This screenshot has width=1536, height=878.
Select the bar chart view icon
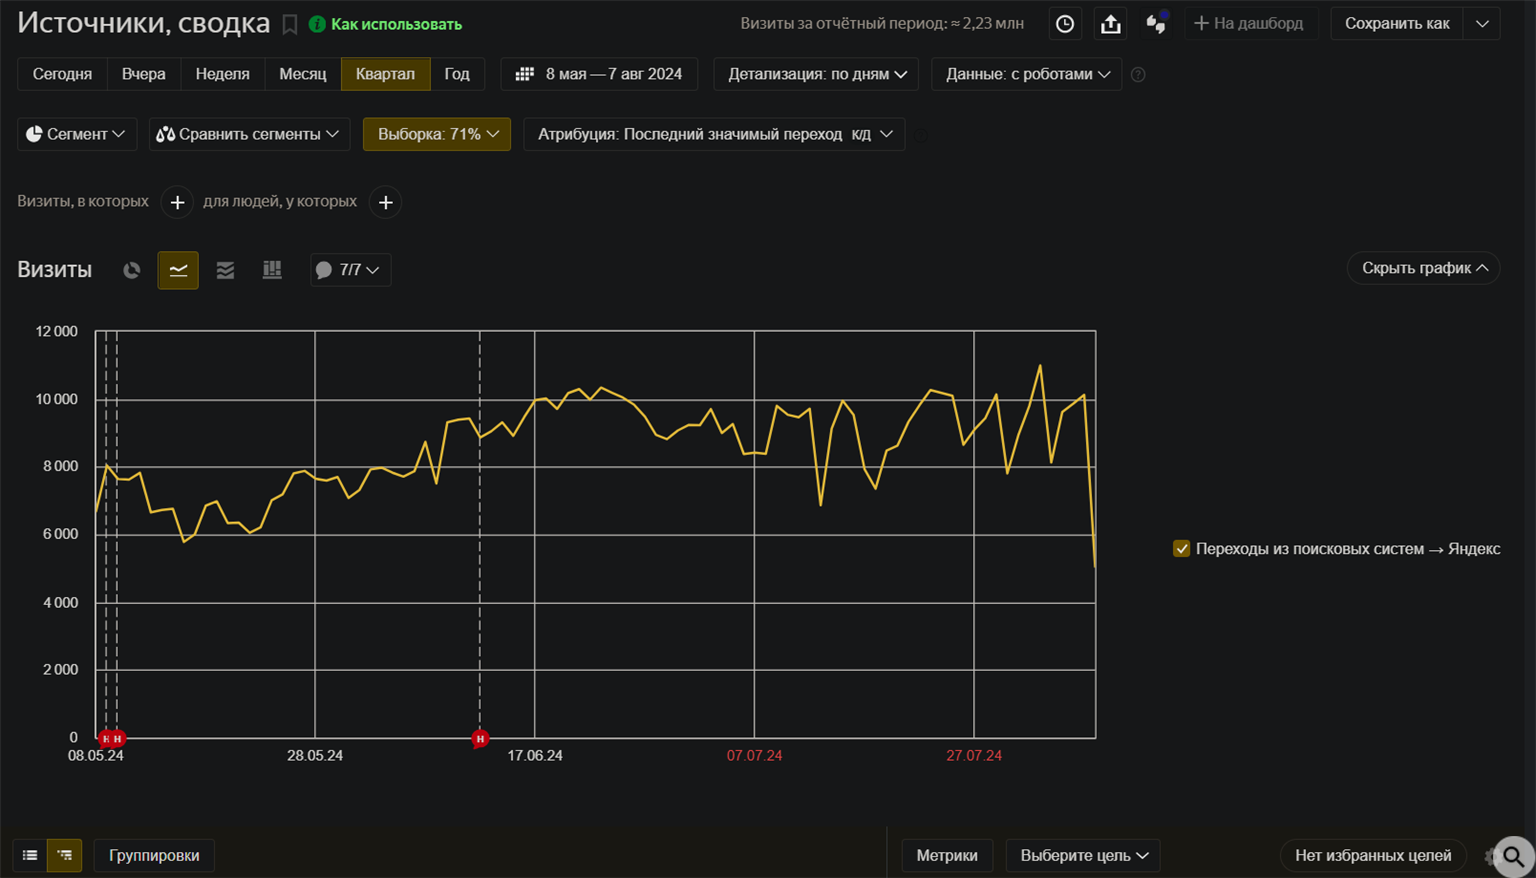tap(272, 270)
